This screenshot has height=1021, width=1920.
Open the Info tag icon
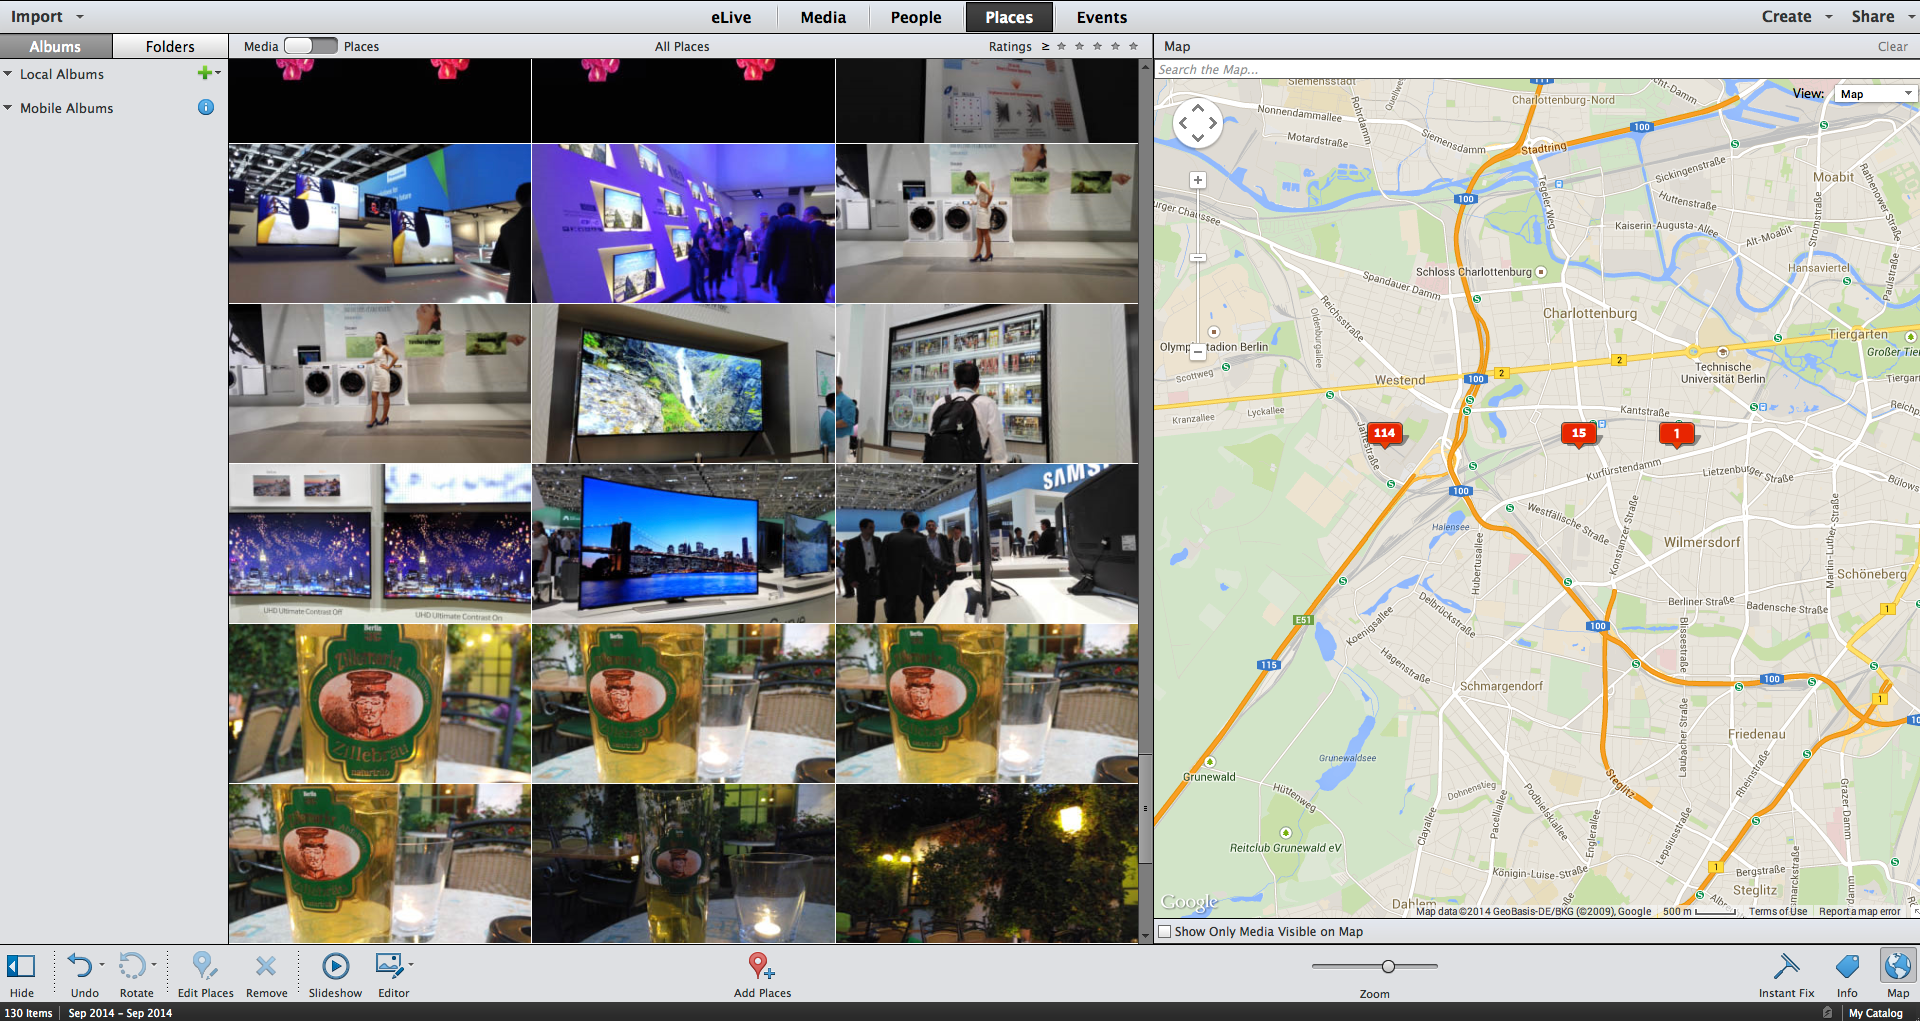click(1847, 966)
